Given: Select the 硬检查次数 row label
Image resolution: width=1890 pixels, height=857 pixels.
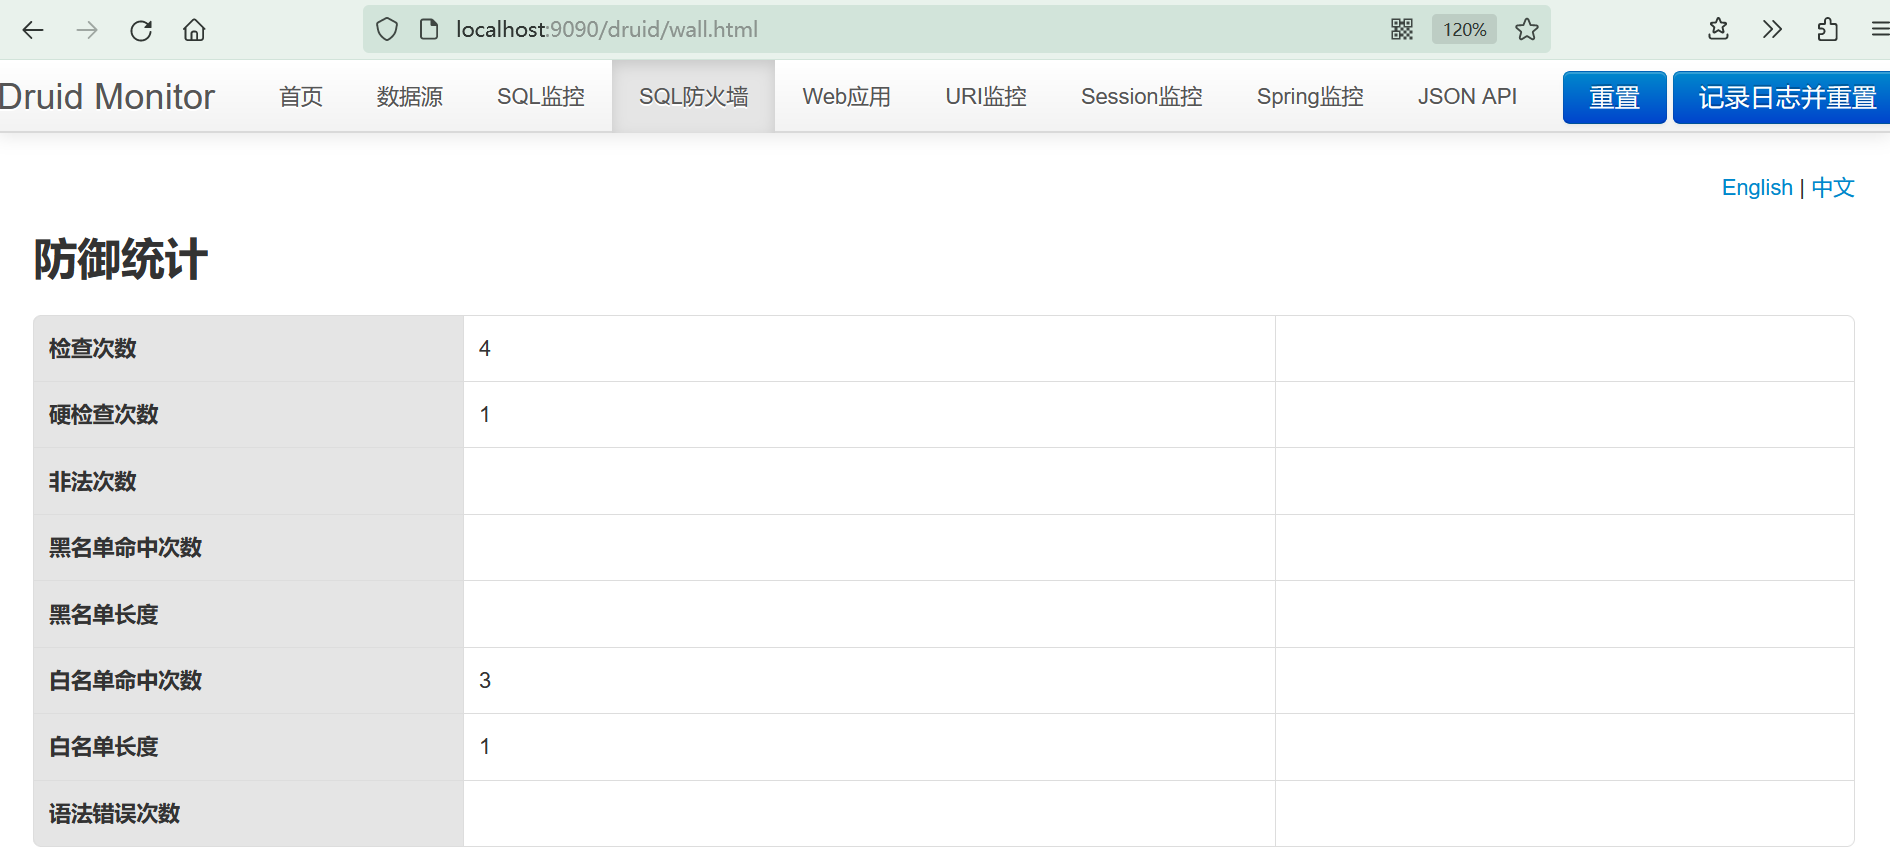Looking at the screenshot, I should tap(104, 414).
